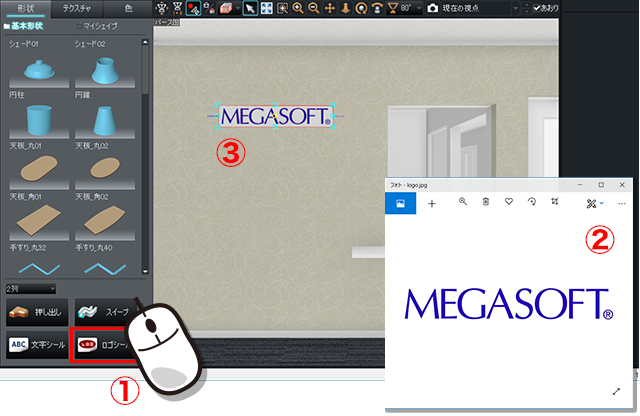Click the 文字シール text sticker button
640x416 pixels.
click(37, 343)
